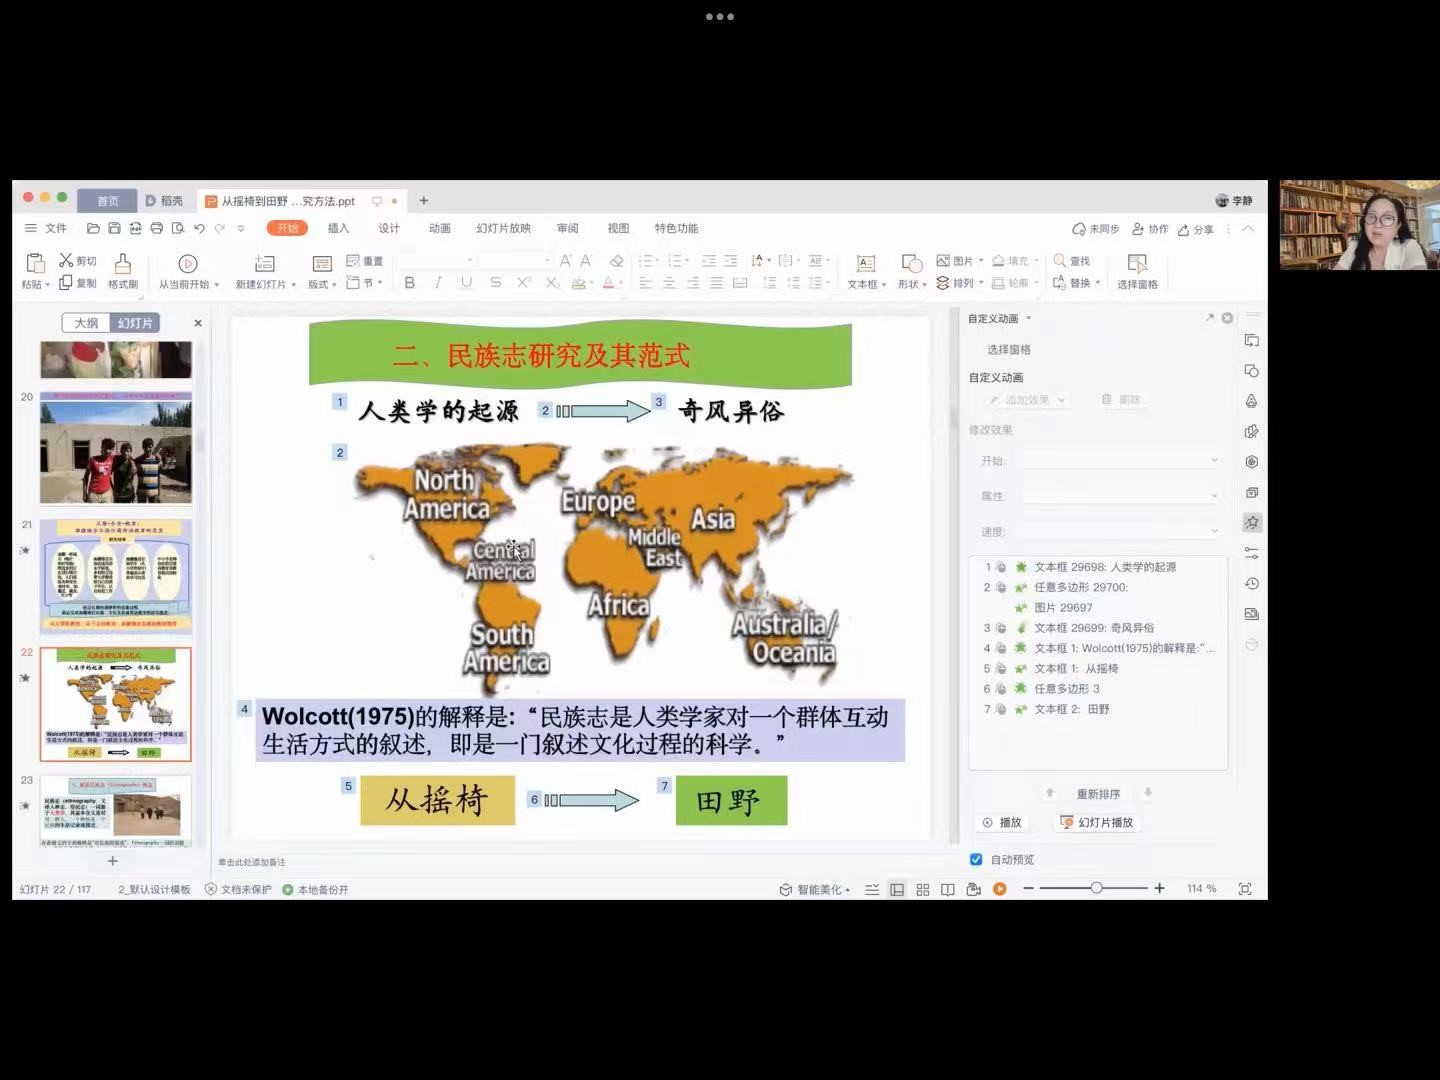Click the zoom slider handle
The height and width of the screenshot is (1080, 1440).
[x=1097, y=888]
